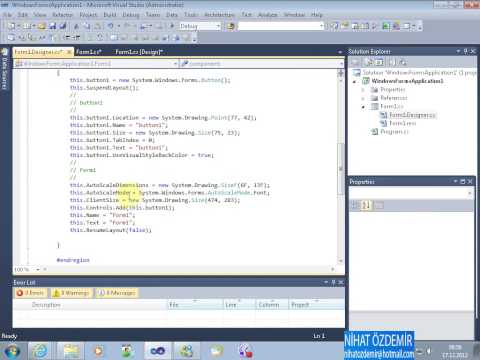Switch to Form1.cs [Design]* tab

(139, 52)
